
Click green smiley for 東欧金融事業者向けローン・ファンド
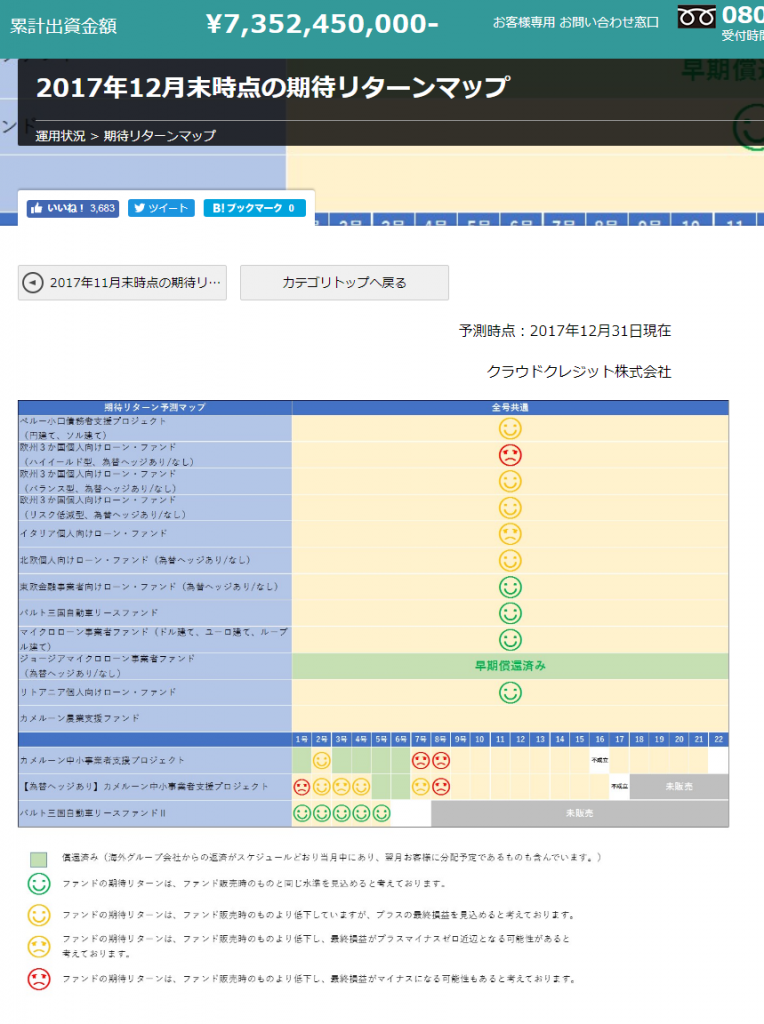[x=510, y=586]
